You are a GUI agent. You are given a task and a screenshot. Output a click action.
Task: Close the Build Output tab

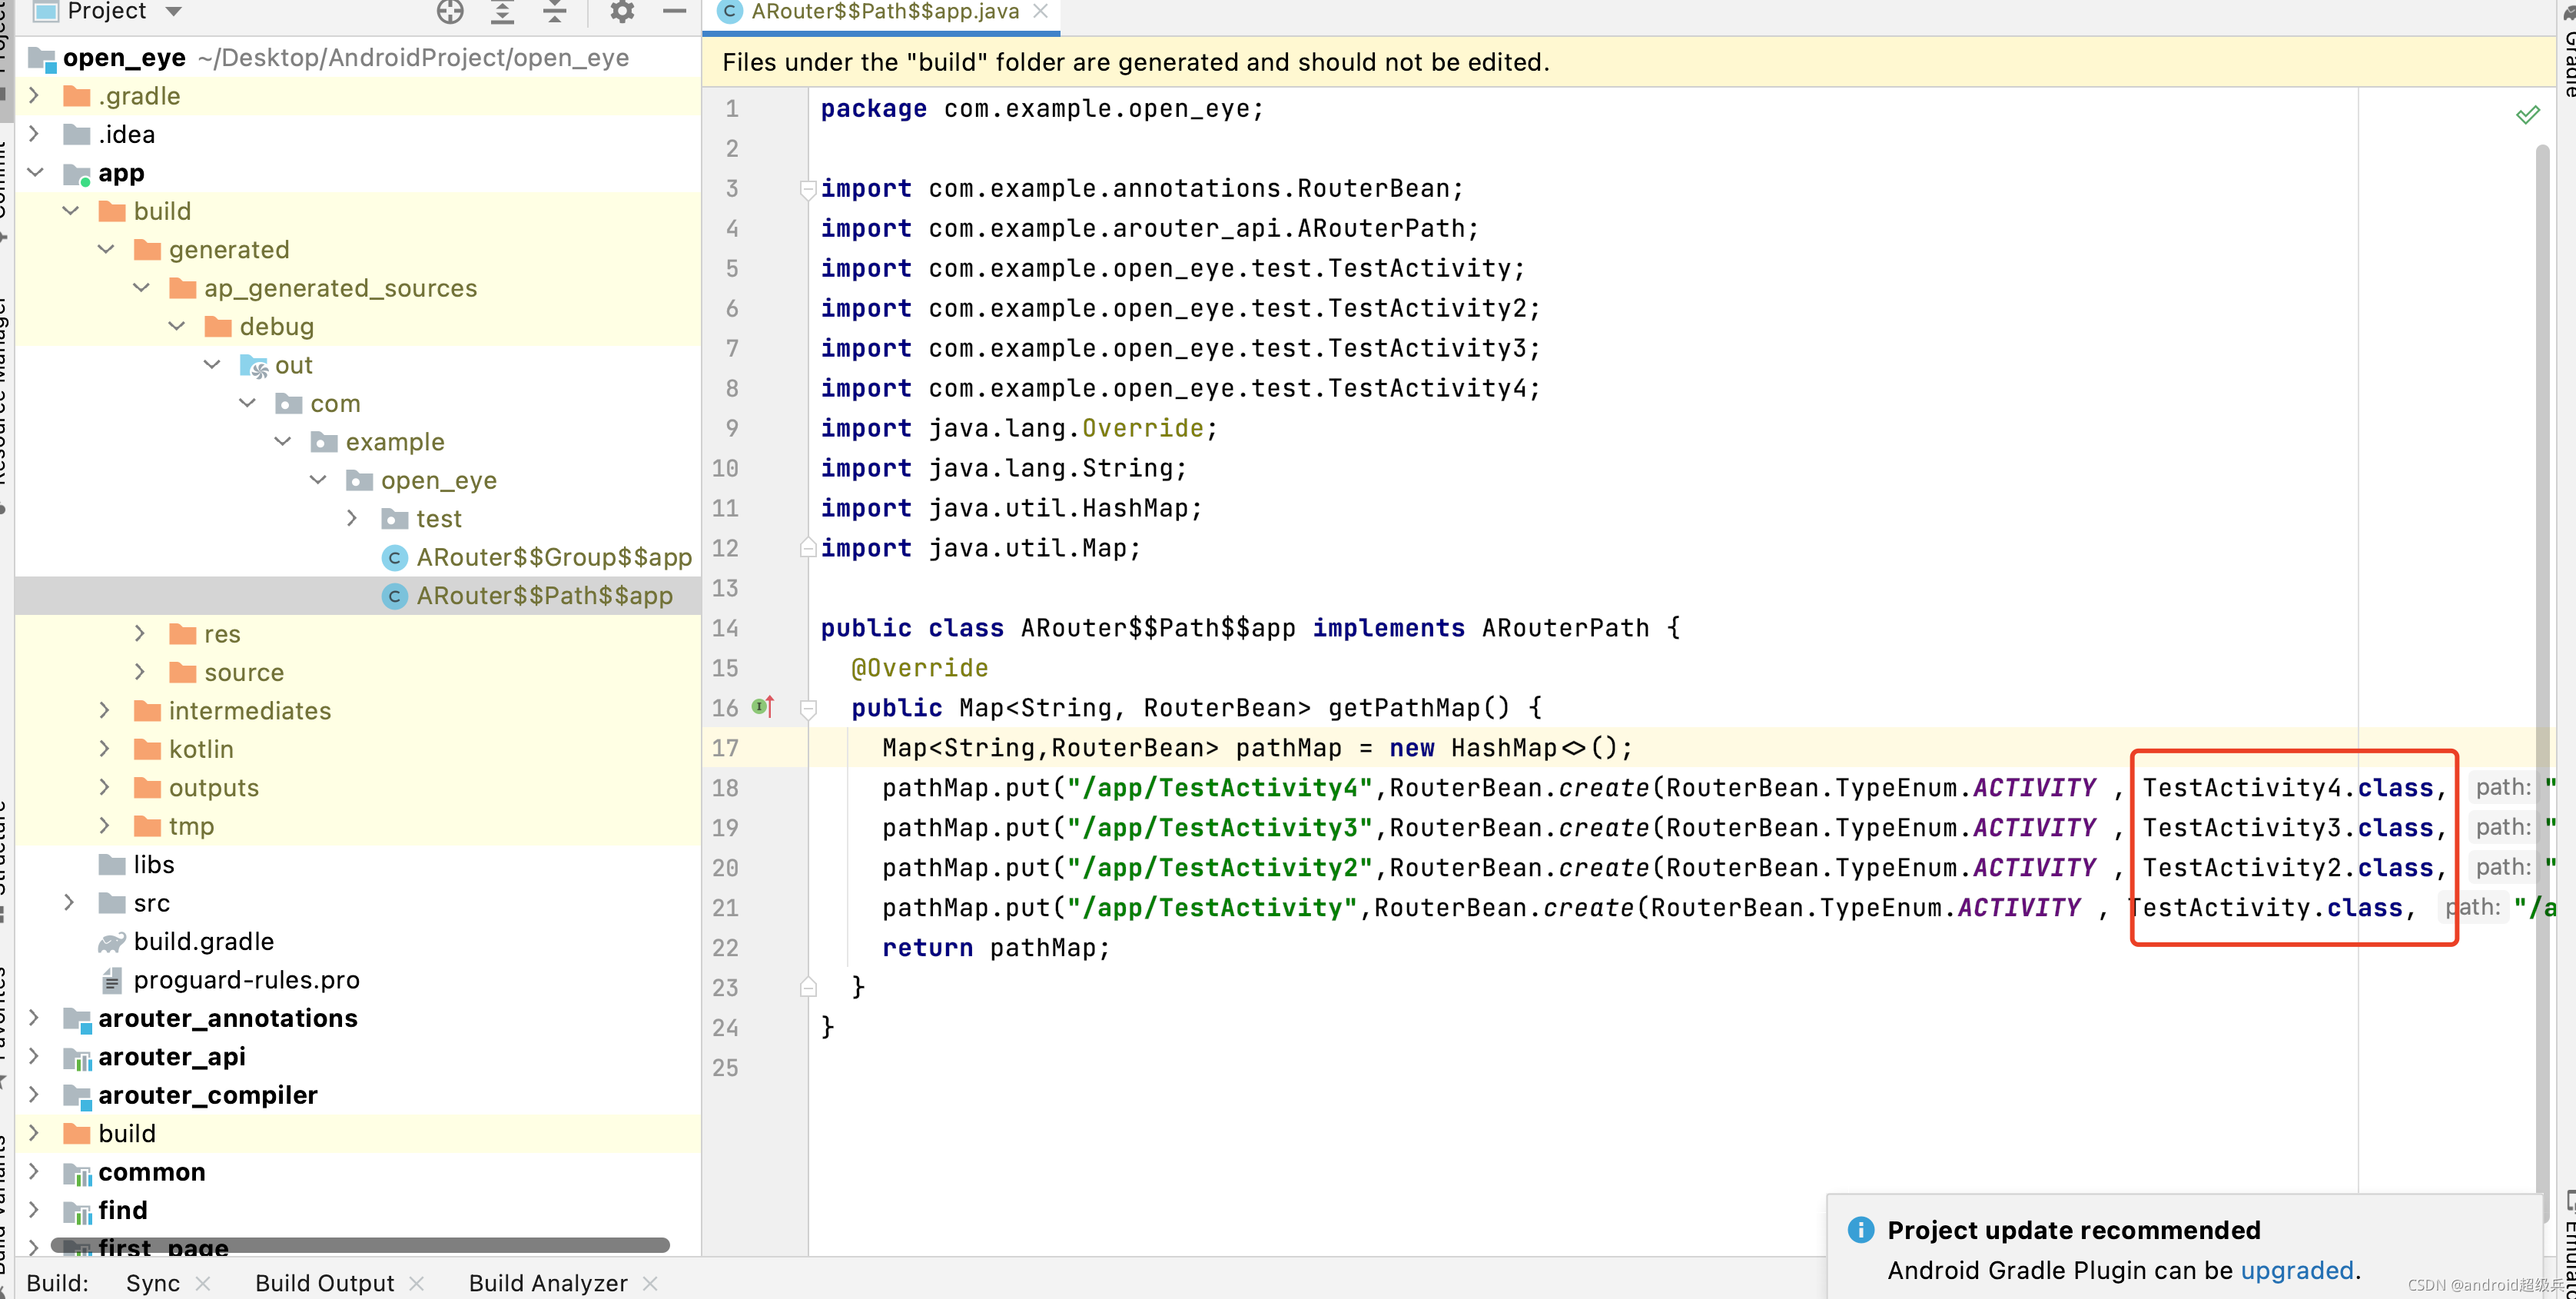point(417,1283)
